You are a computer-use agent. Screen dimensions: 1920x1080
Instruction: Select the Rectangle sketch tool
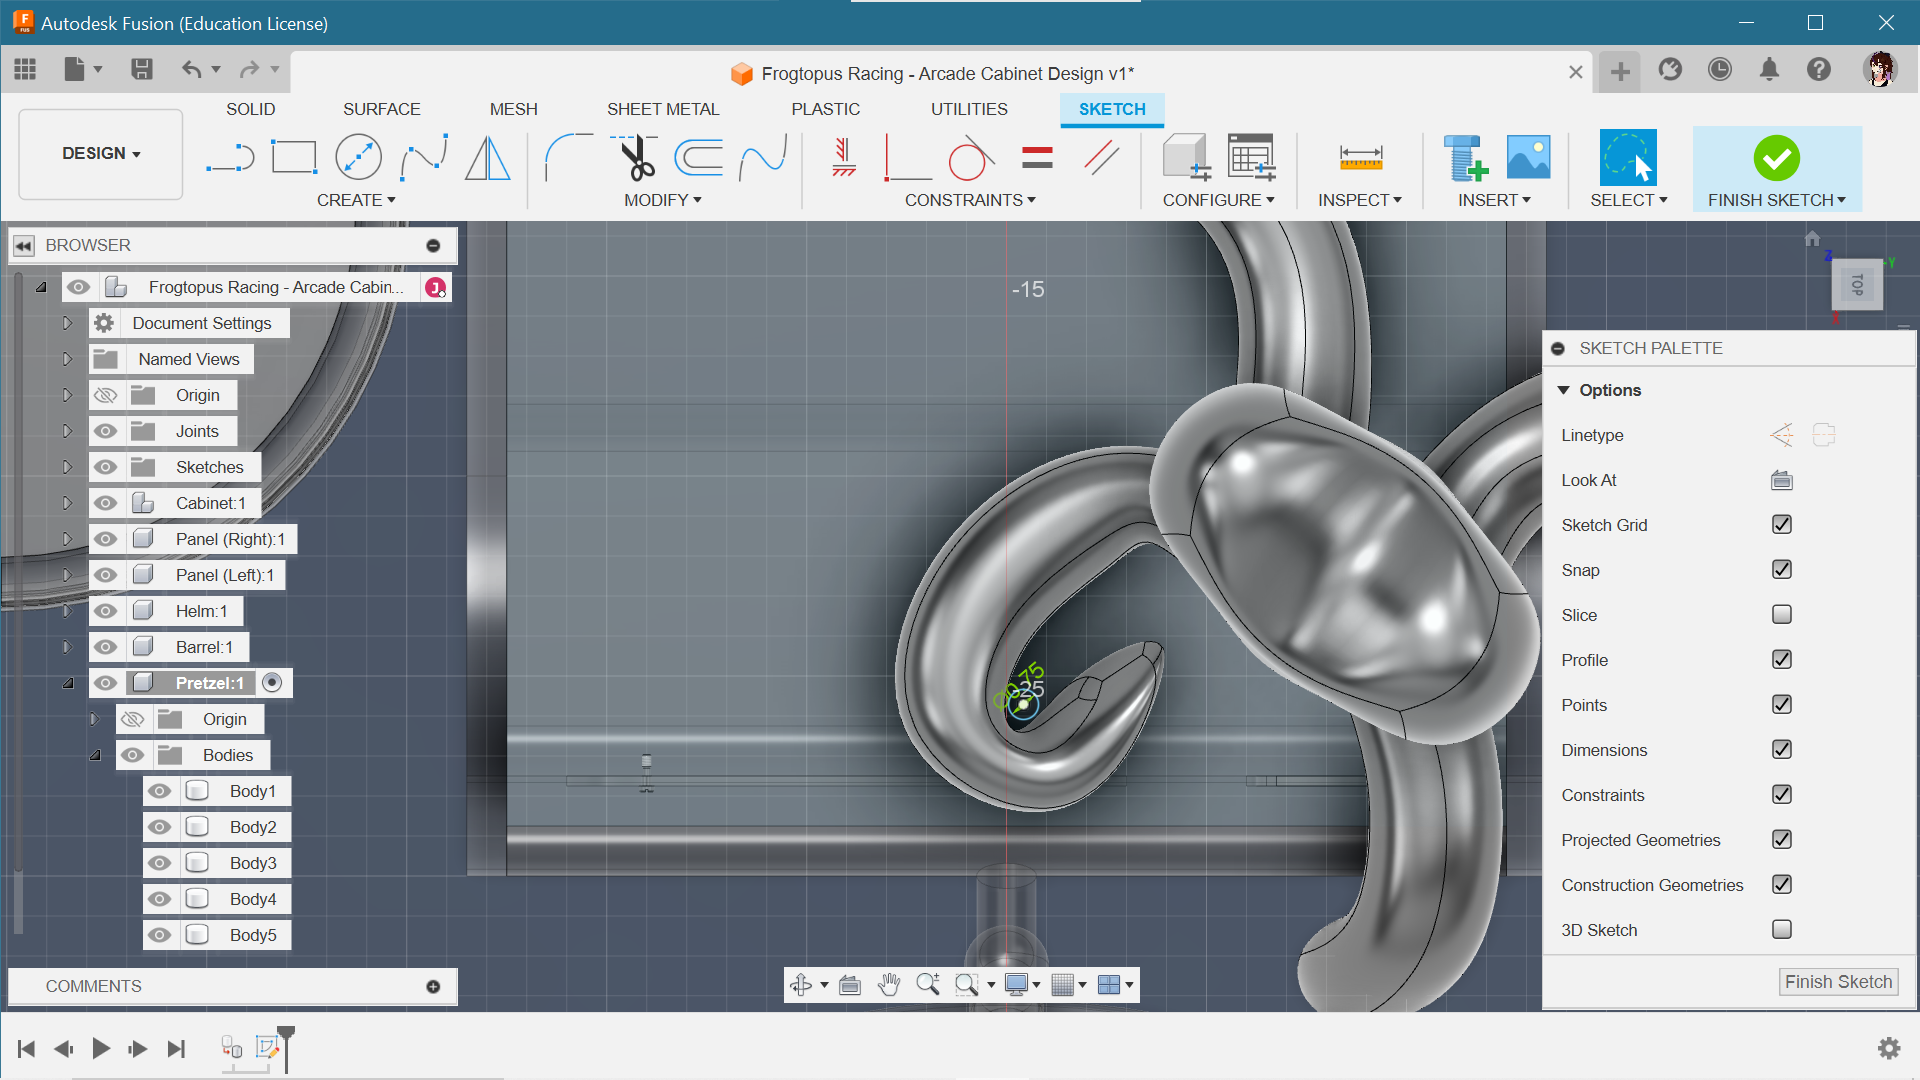294,158
